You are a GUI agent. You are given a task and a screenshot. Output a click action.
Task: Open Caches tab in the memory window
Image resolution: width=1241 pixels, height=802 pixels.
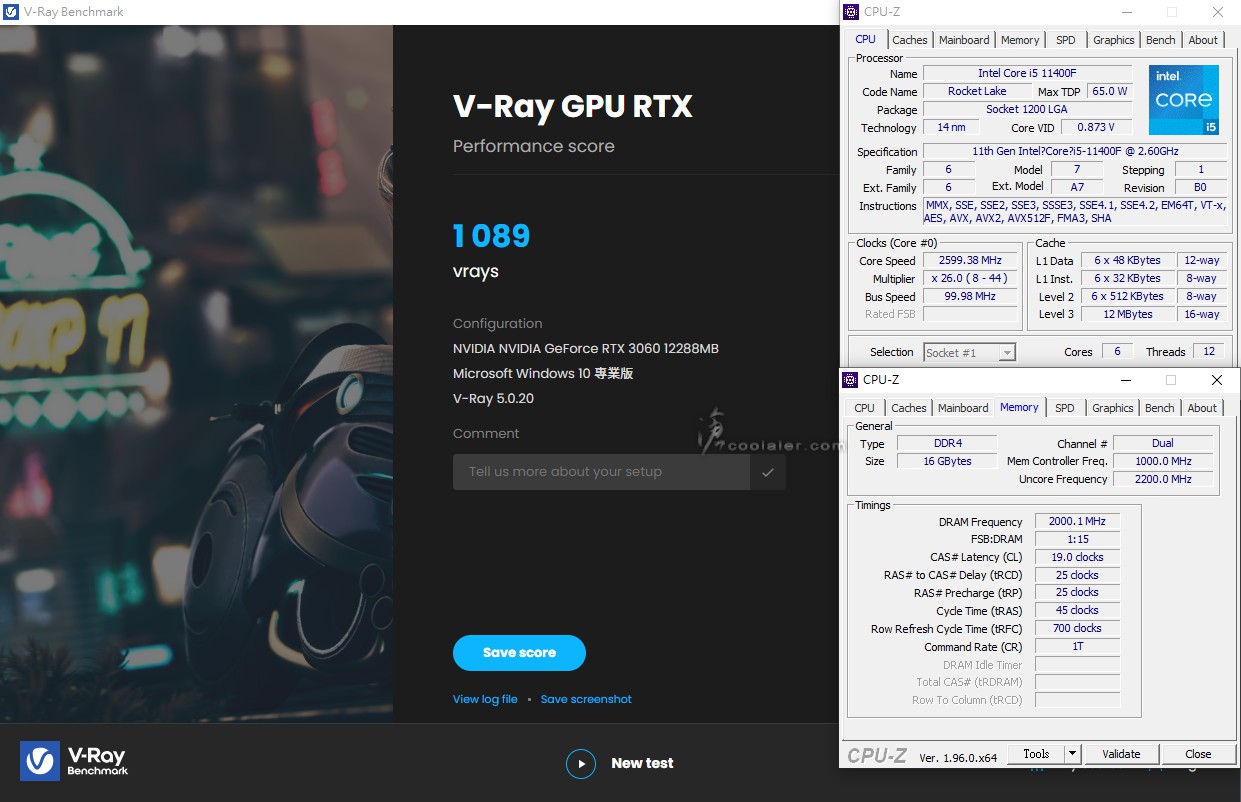(909, 408)
